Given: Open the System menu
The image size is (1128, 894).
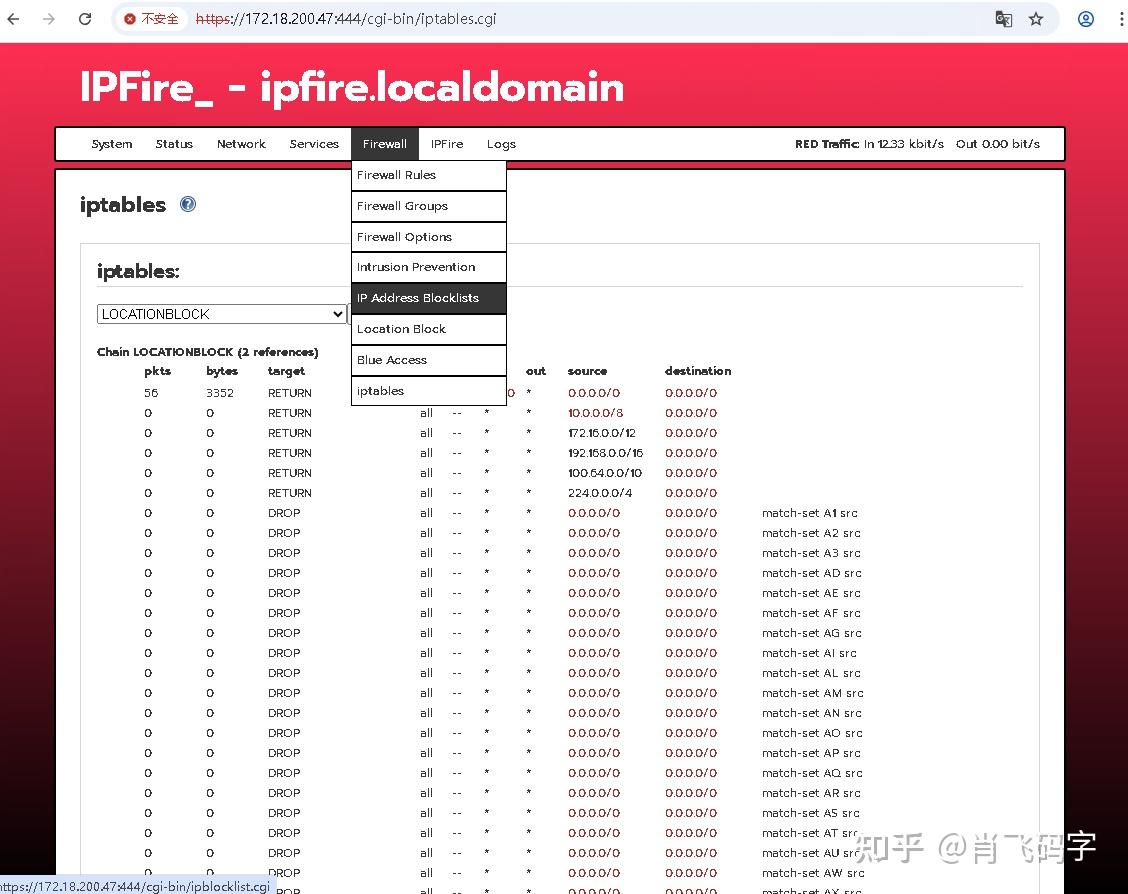Looking at the screenshot, I should [x=111, y=143].
